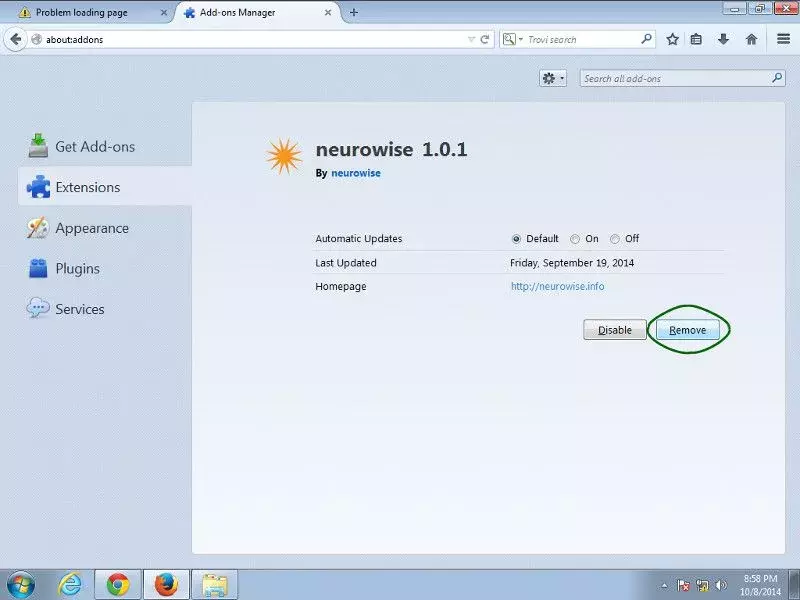Open the Downloads arrow icon
This screenshot has width=800, height=600.
pyautogui.click(x=723, y=39)
